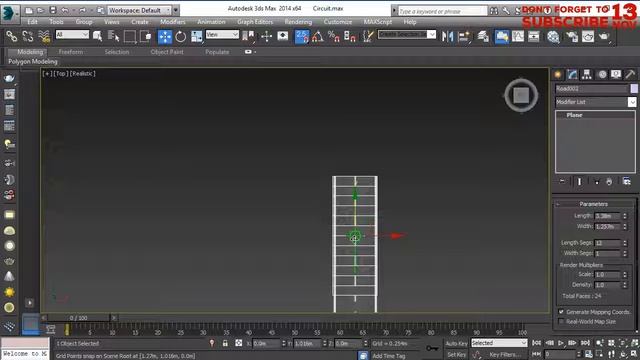Click Add Time Tag
640x360 pixels.
coord(389,356)
